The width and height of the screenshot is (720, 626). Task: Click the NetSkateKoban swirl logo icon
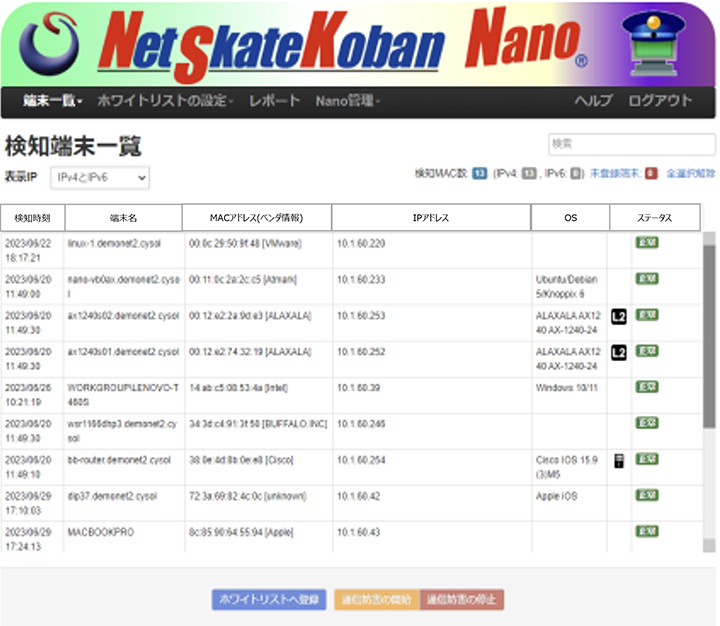point(48,42)
